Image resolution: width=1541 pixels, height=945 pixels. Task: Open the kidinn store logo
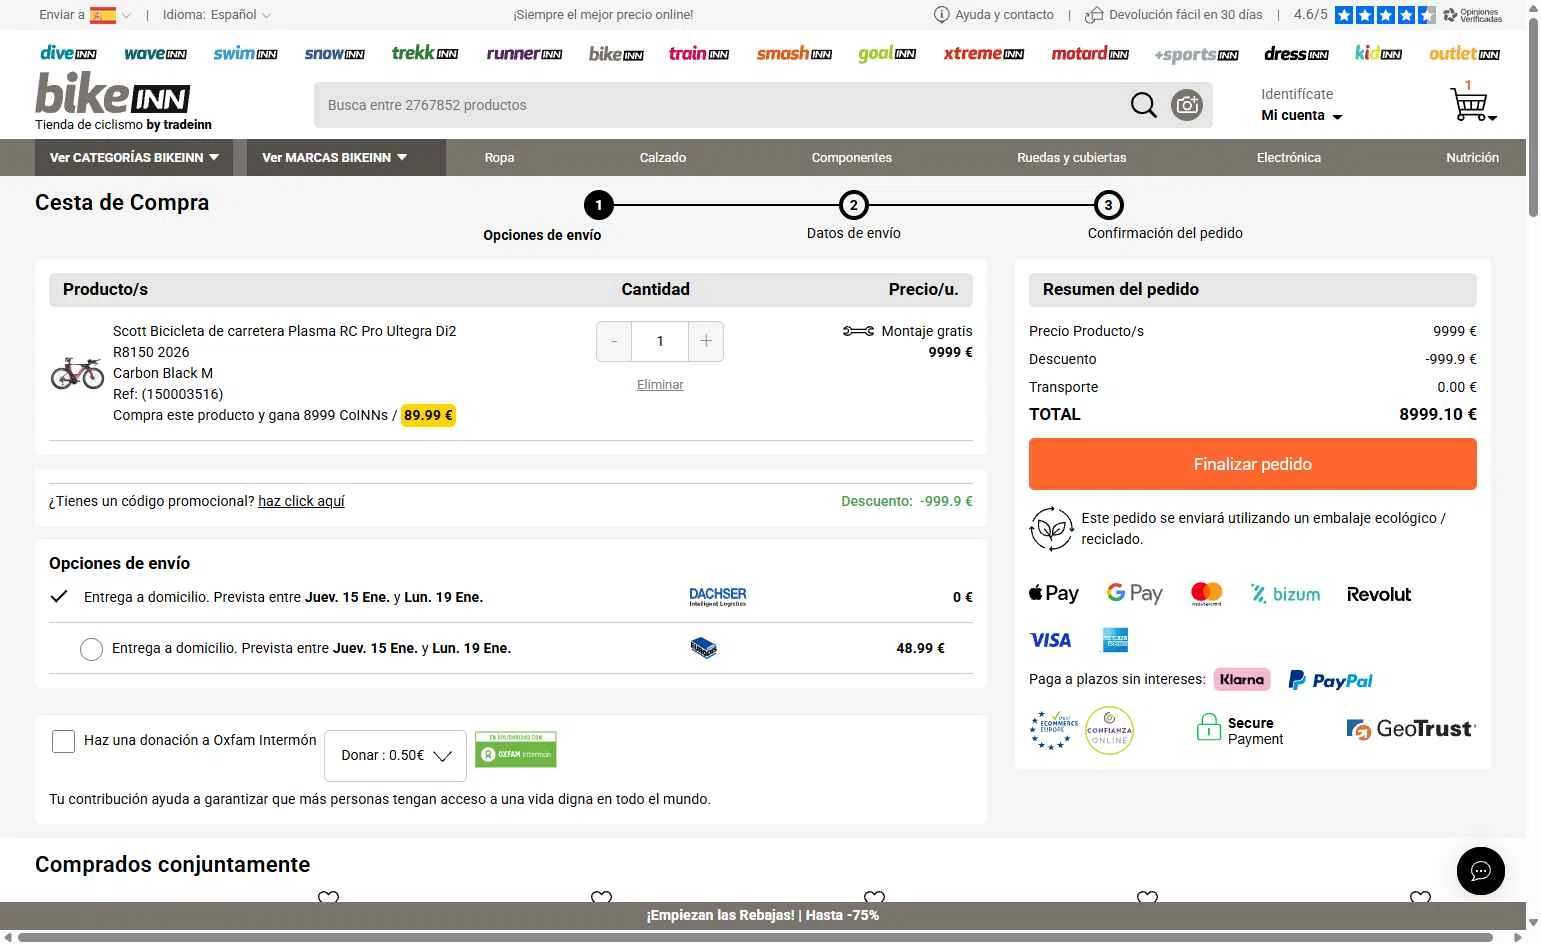(1378, 53)
